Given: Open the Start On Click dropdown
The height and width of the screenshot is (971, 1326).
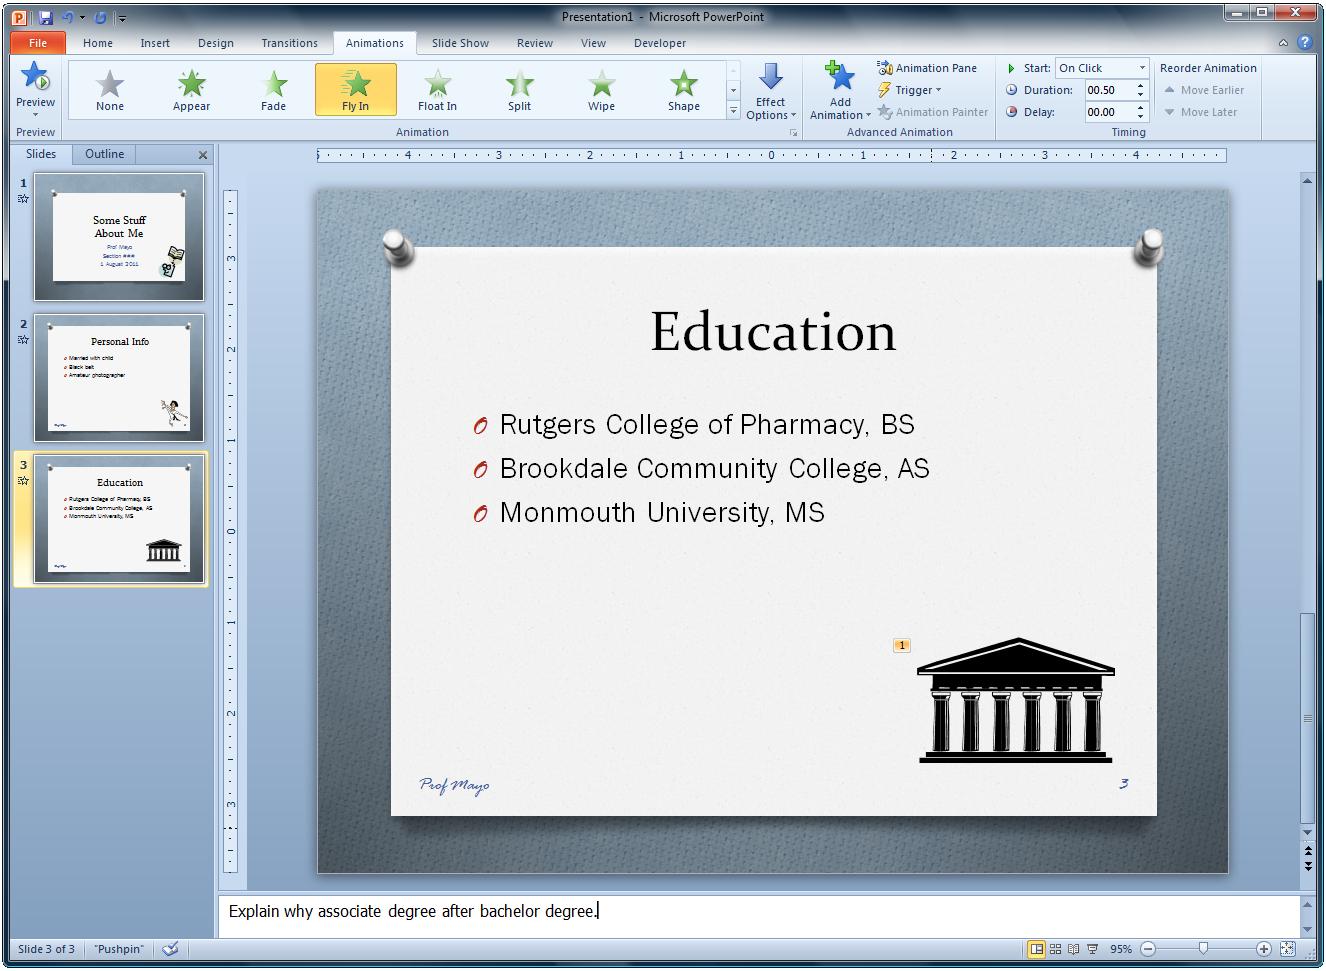Looking at the screenshot, I should pos(1142,67).
